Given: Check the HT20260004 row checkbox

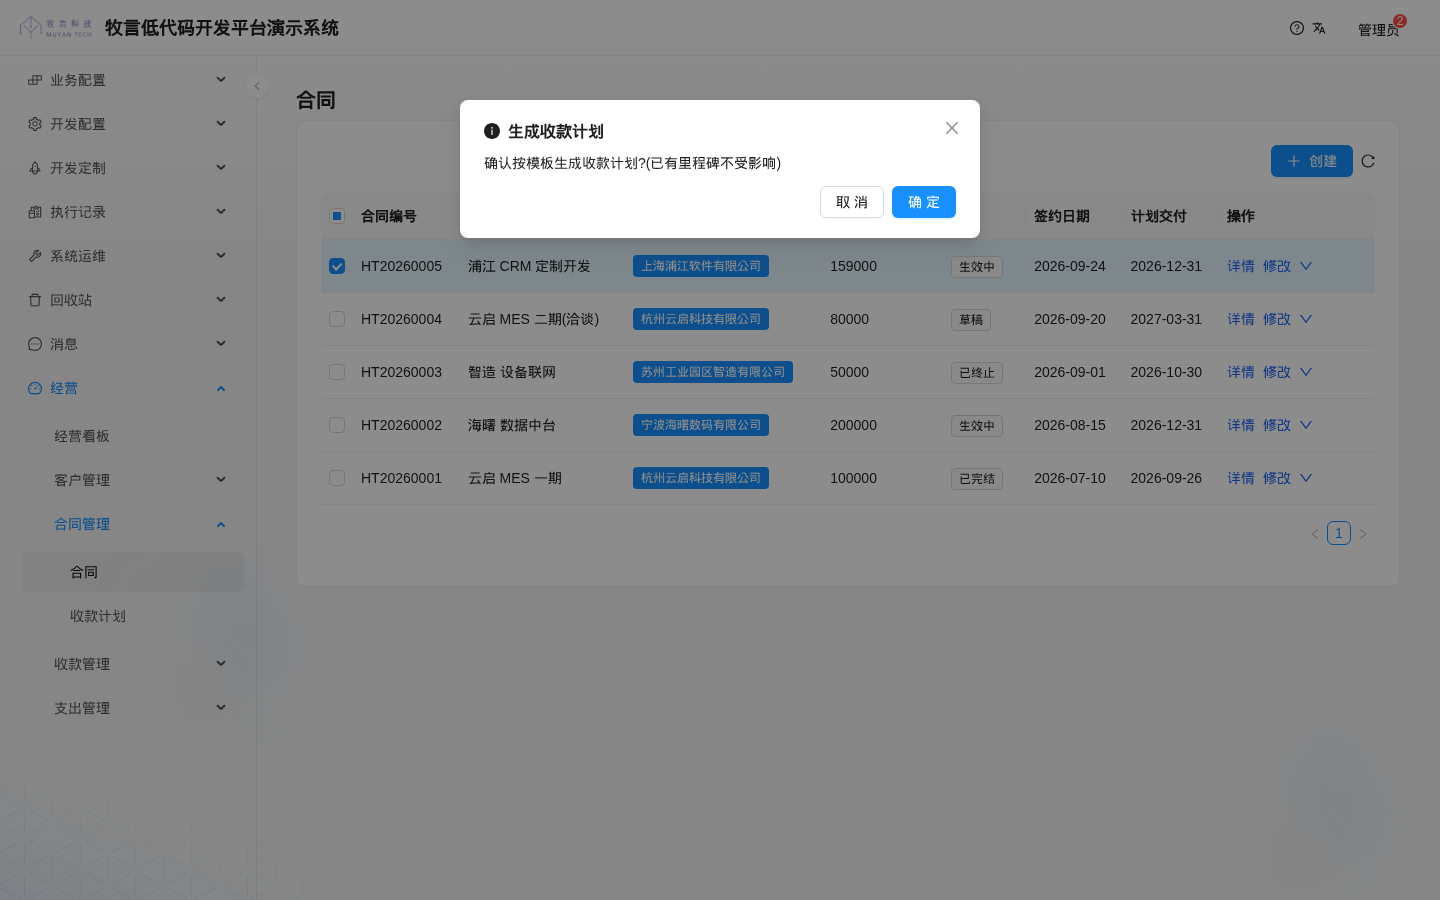Looking at the screenshot, I should pyautogui.click(x=337, y=319).
